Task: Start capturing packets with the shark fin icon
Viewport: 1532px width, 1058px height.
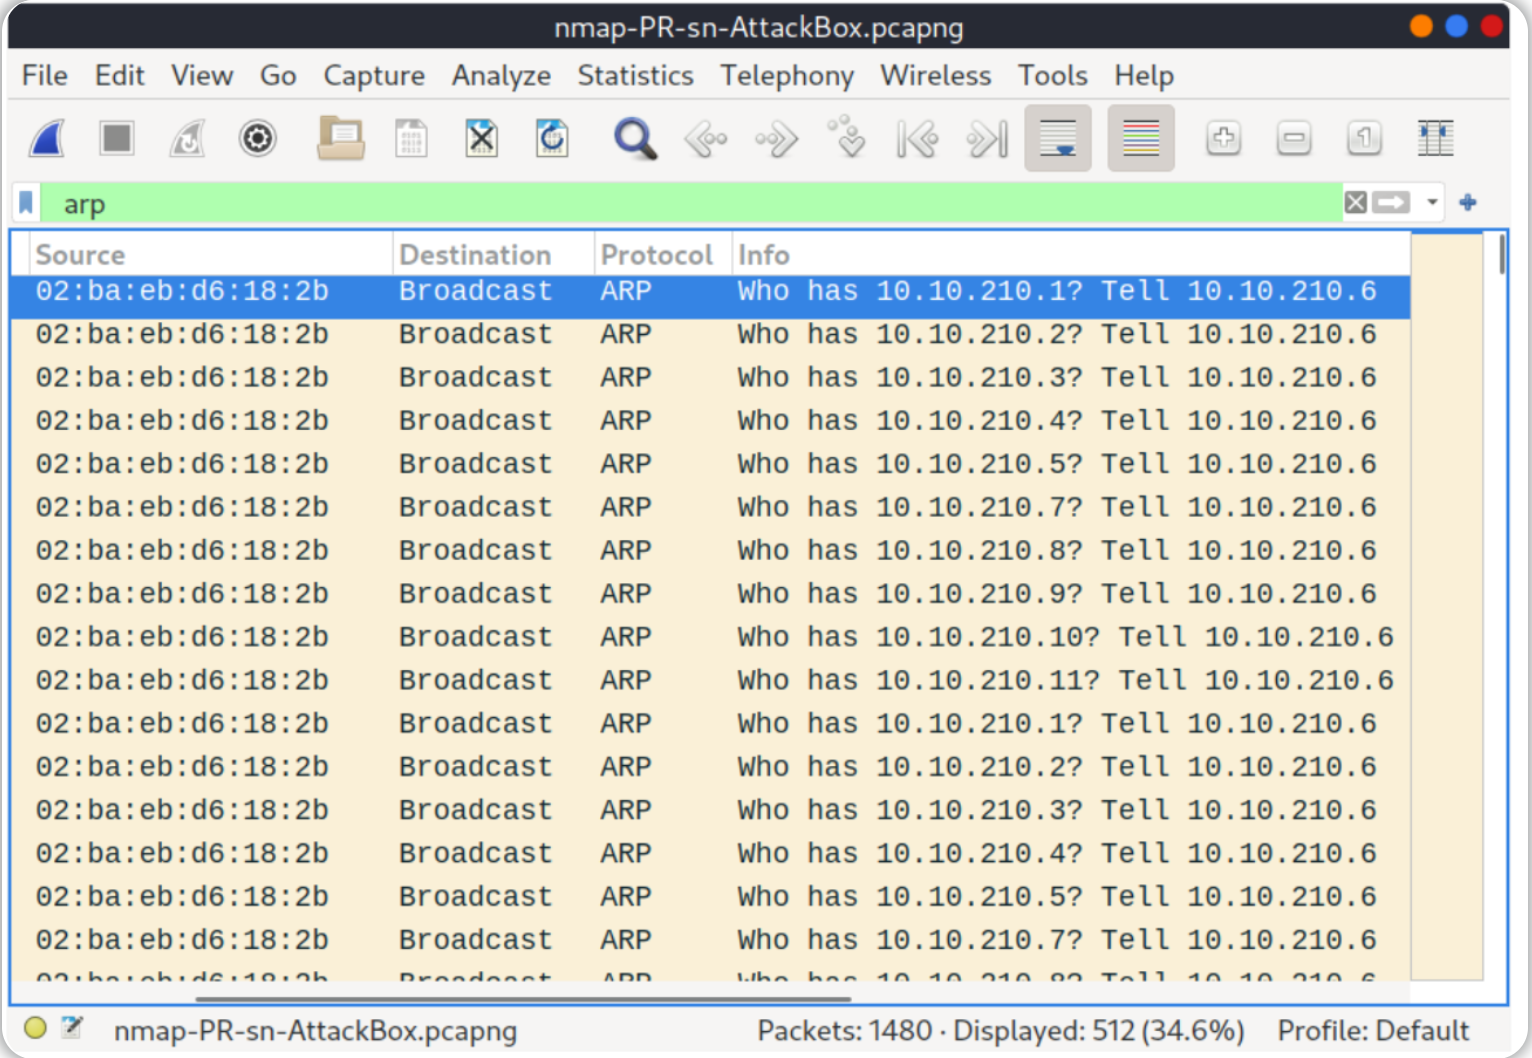Action: point(47,138)
